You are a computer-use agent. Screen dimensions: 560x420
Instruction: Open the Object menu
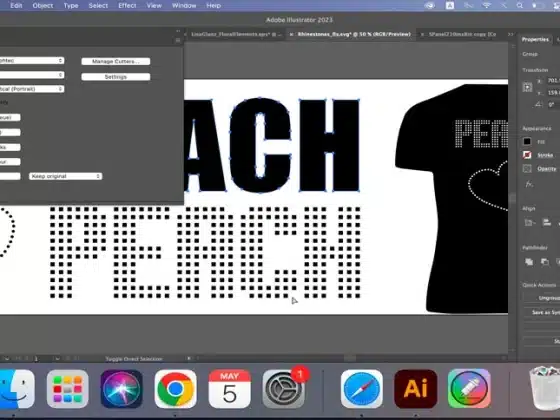point(43,6)
